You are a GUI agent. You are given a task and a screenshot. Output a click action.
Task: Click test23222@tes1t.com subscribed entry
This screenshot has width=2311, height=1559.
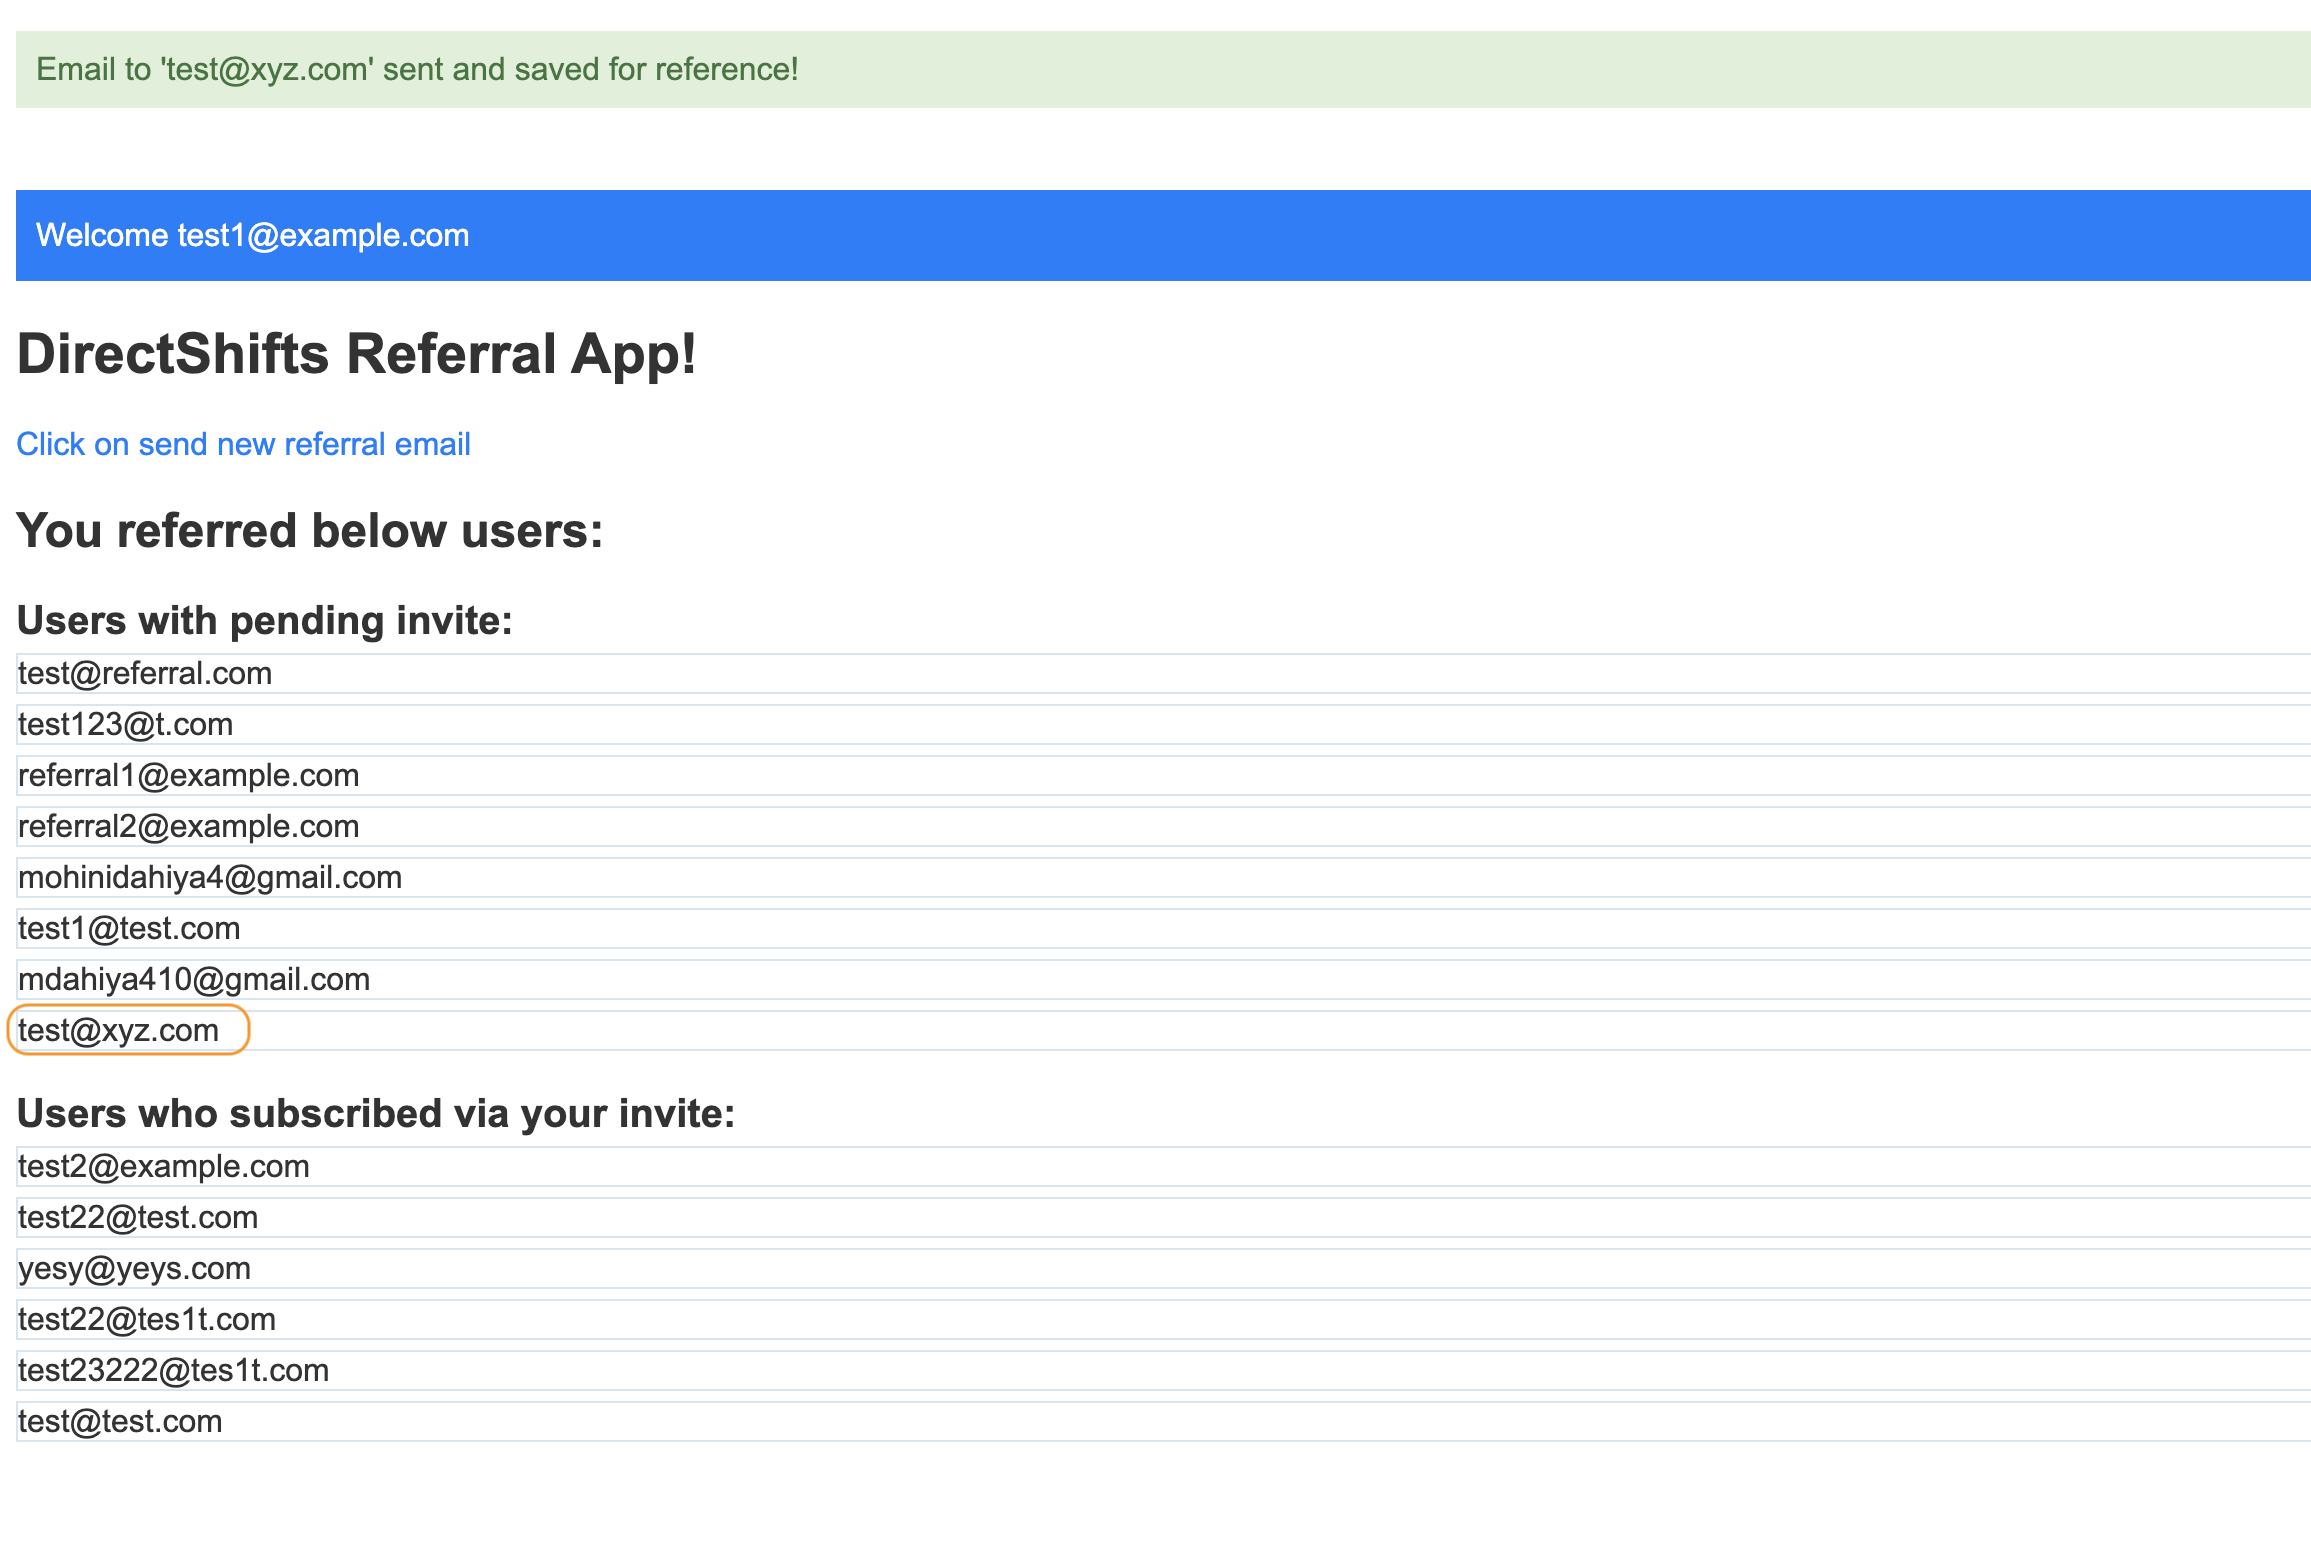(173, 1370)
